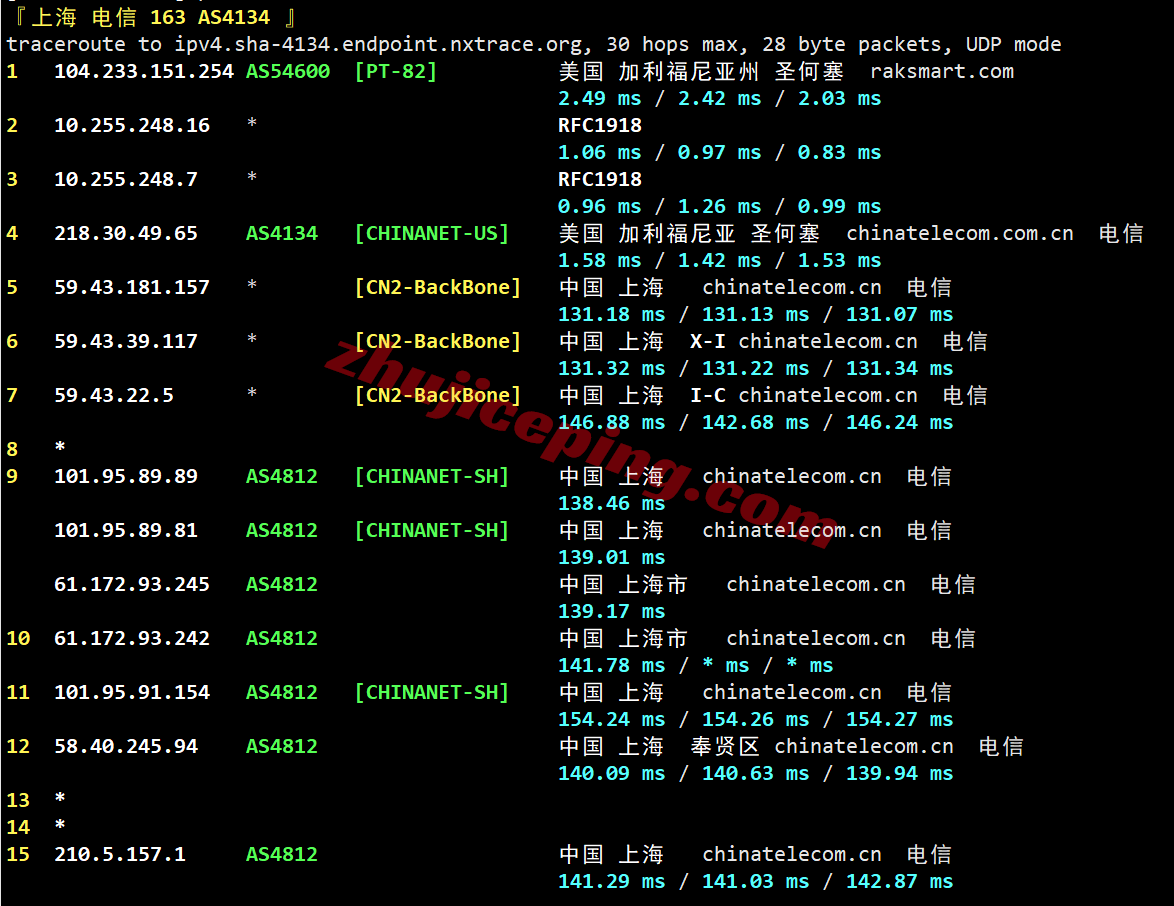This screenshot has height=906, width=1174.
Task: Click the final hop IP 210.5.157.1
Action: click(x=119, y=854)
